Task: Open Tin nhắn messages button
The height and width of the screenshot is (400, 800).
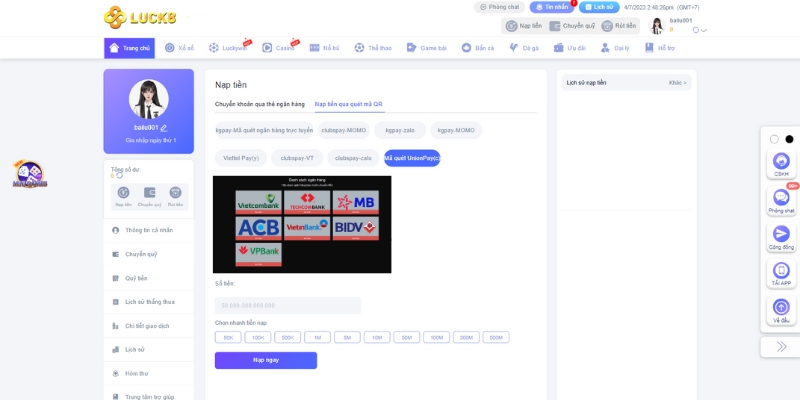Action: pyautogui.click(x=551, y=7)
